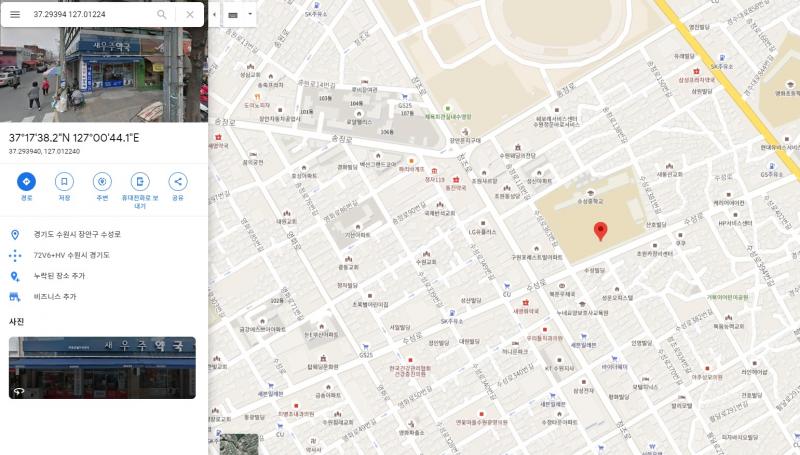The height and width of the screenshot is (455, 800).
Task: Click the blue directions button
Action: click(x=27, y=182)
